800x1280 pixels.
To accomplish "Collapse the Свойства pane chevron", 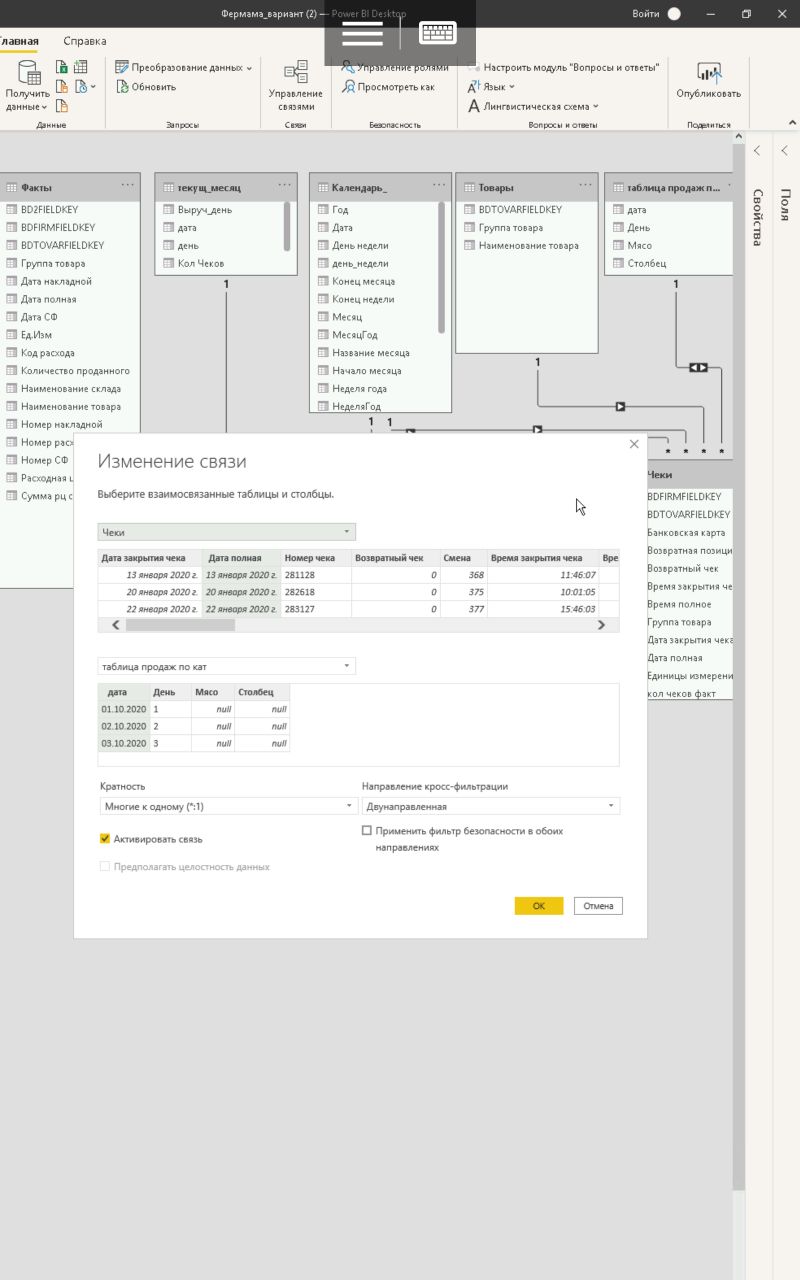I will [757, 151].
